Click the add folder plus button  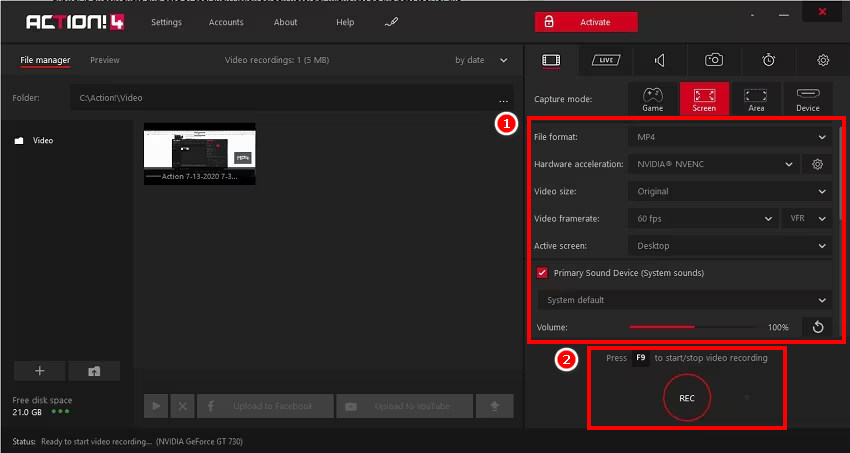pyautogui.click(x=40, y=371)
